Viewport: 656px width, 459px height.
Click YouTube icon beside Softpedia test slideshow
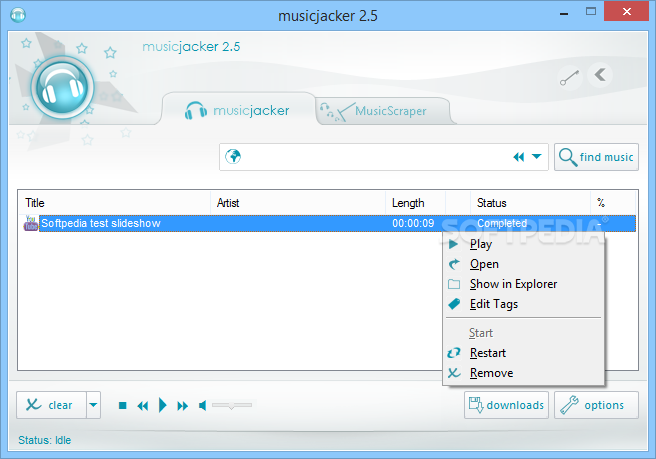31,223
